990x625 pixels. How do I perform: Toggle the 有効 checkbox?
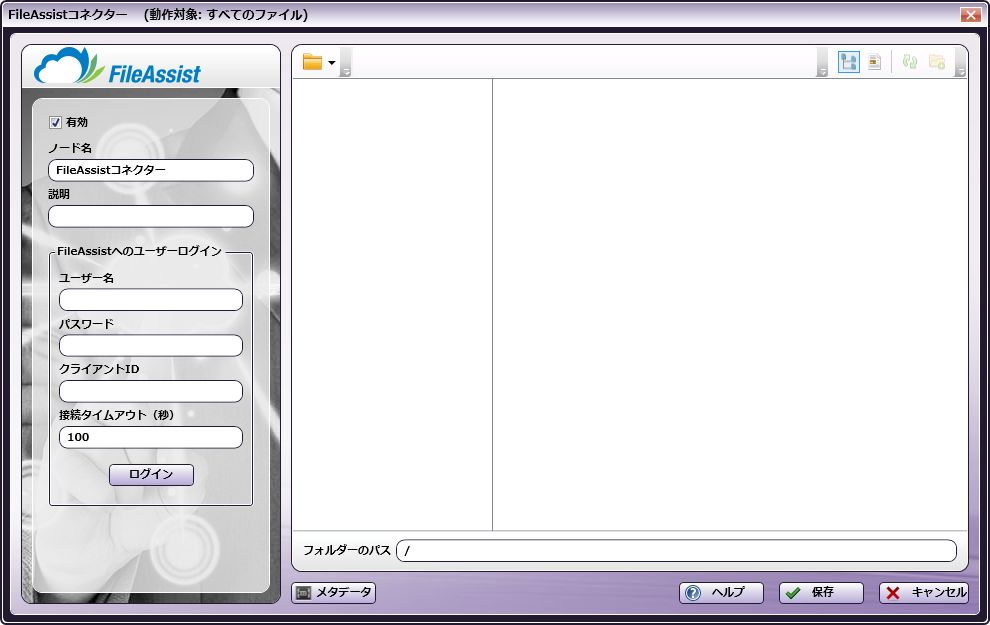(x=56, y=122)
